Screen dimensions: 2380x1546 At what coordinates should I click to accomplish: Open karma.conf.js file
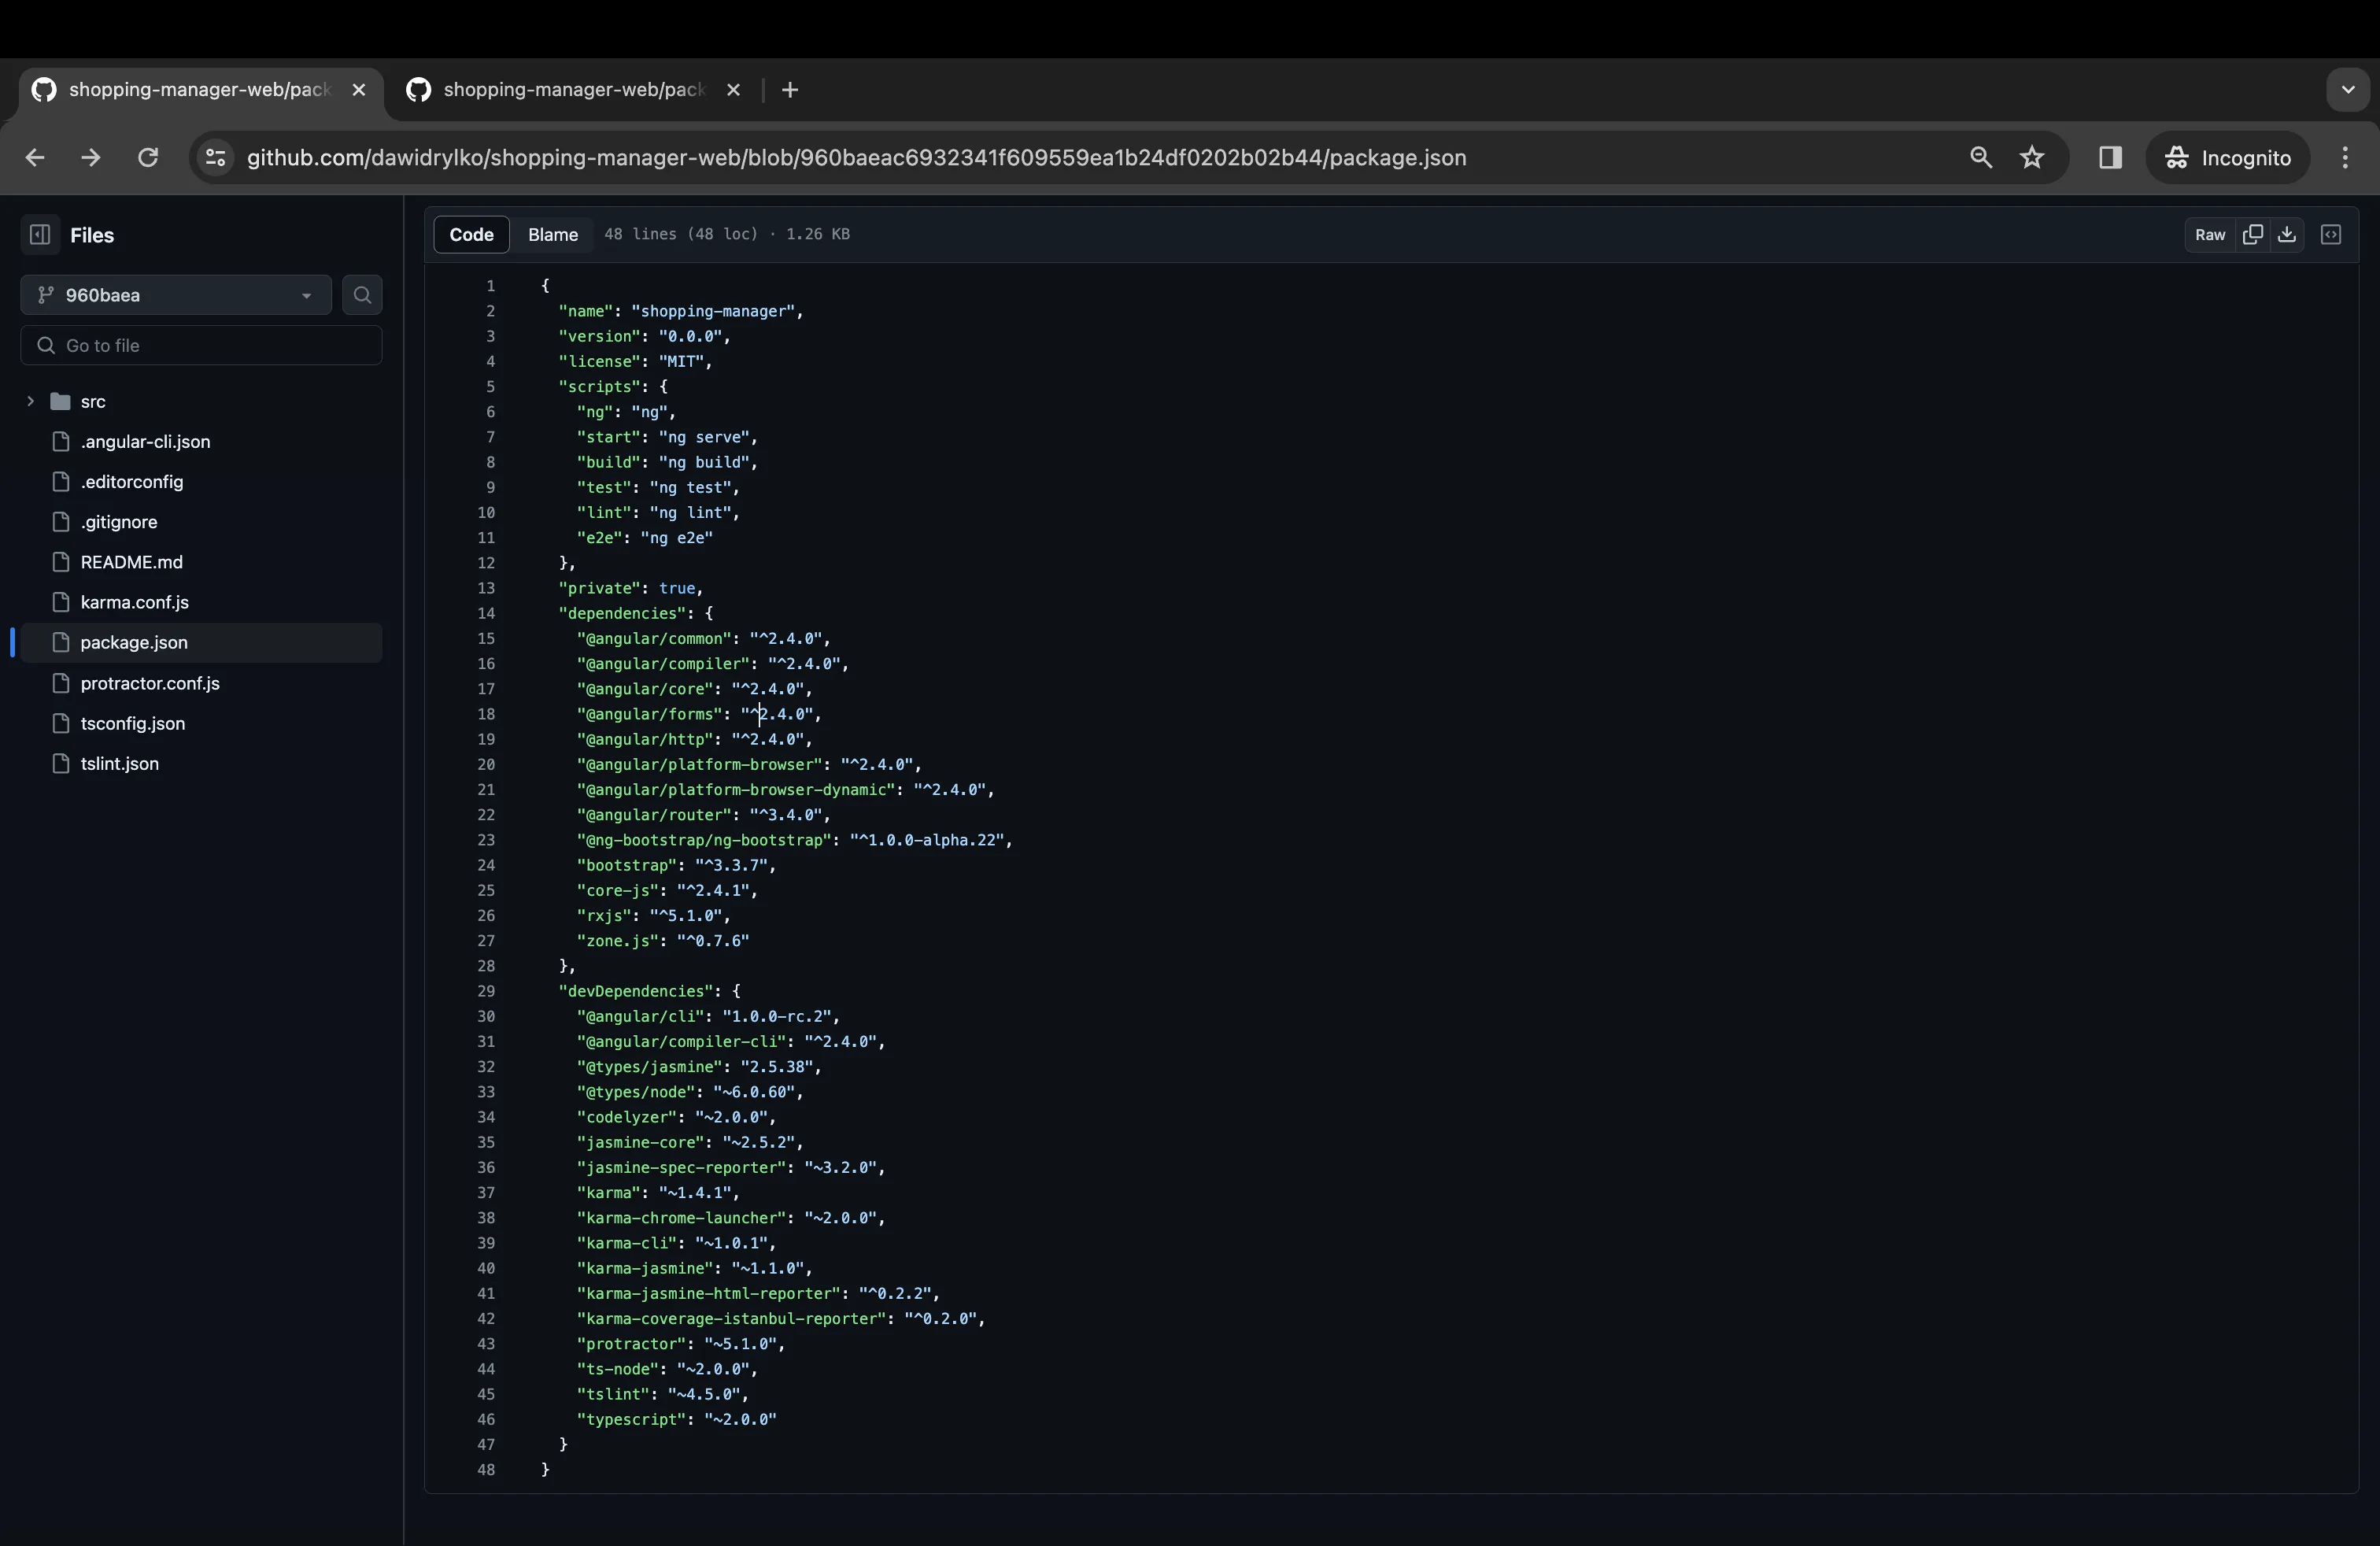pyautogui.click(x=135, y=602)
